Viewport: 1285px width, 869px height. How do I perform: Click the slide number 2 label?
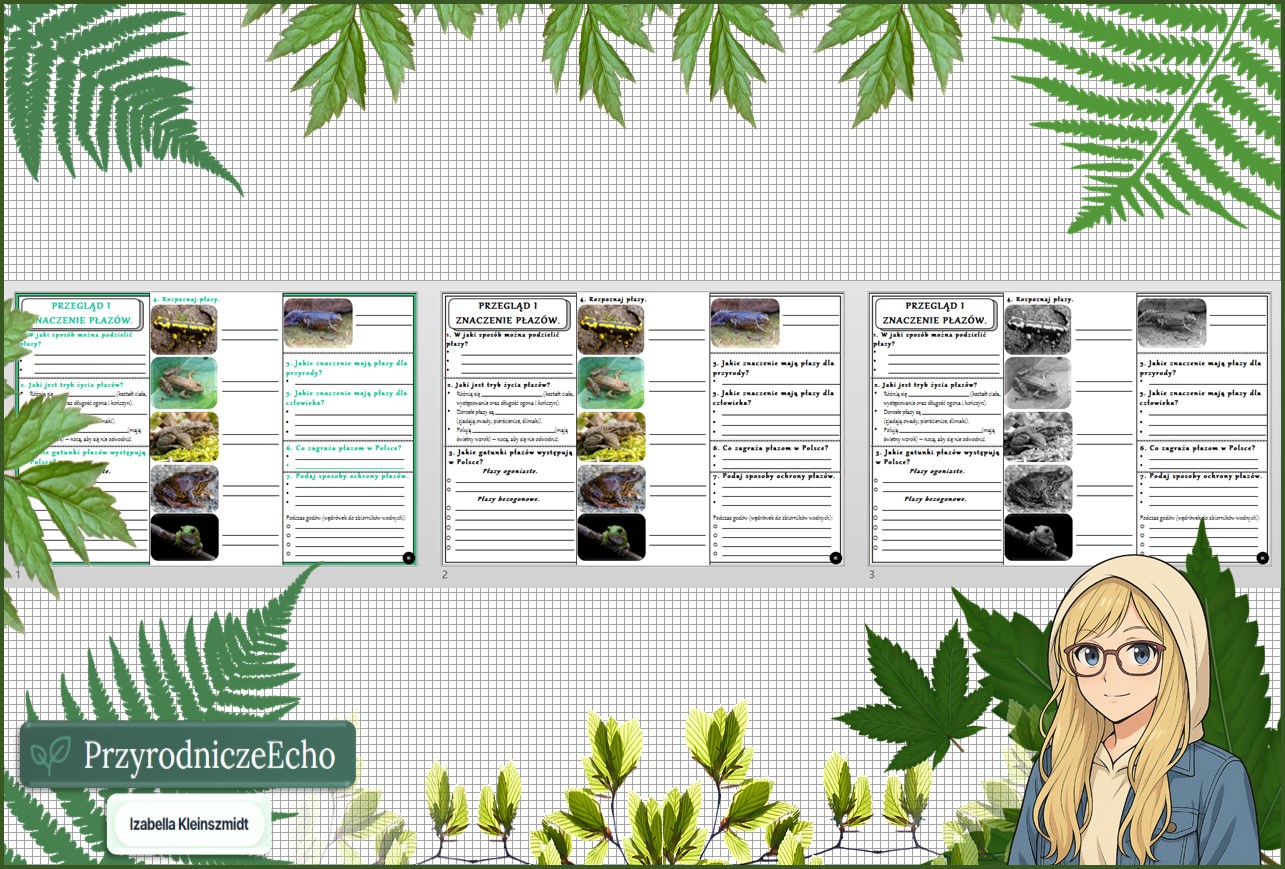[445, 575]
